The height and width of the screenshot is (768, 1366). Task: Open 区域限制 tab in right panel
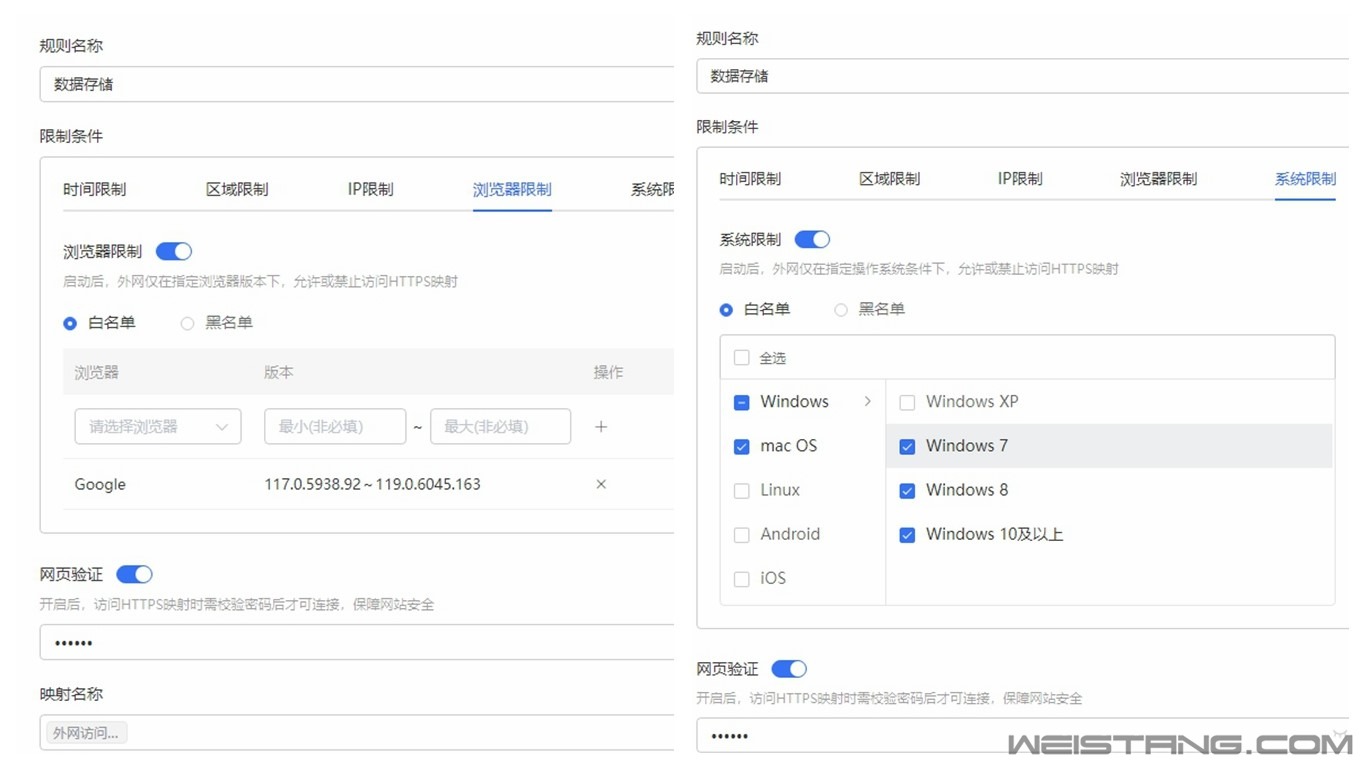pyautogui.click(x=889, y=179)
